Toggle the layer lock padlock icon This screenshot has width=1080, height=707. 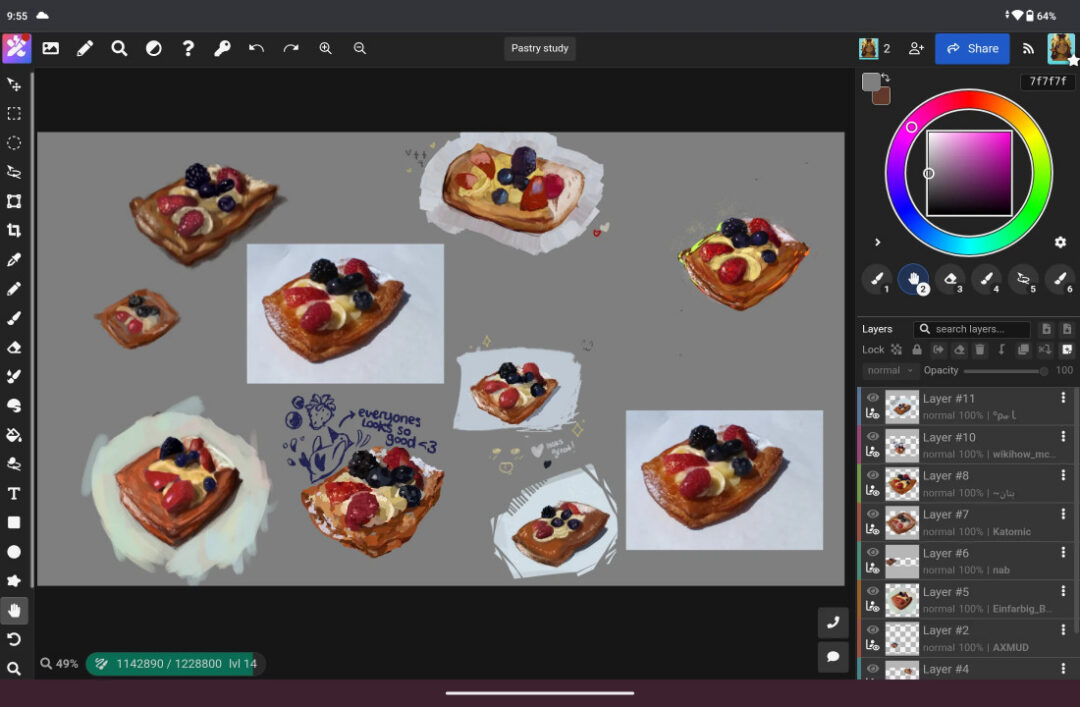[x=917, y=349]
